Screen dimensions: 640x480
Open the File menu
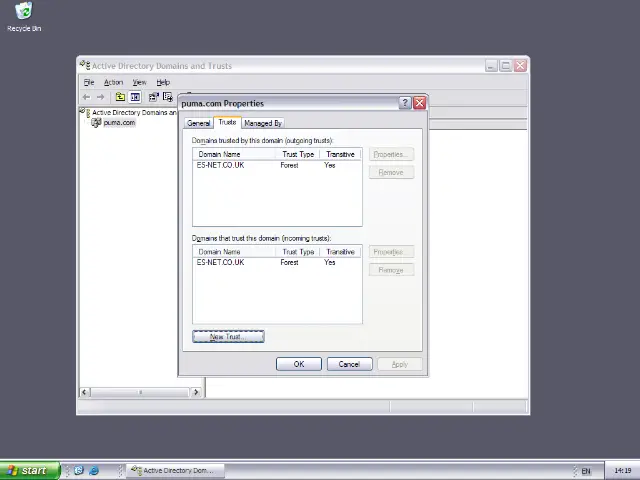pyautogui.click(x=89, y=82)
